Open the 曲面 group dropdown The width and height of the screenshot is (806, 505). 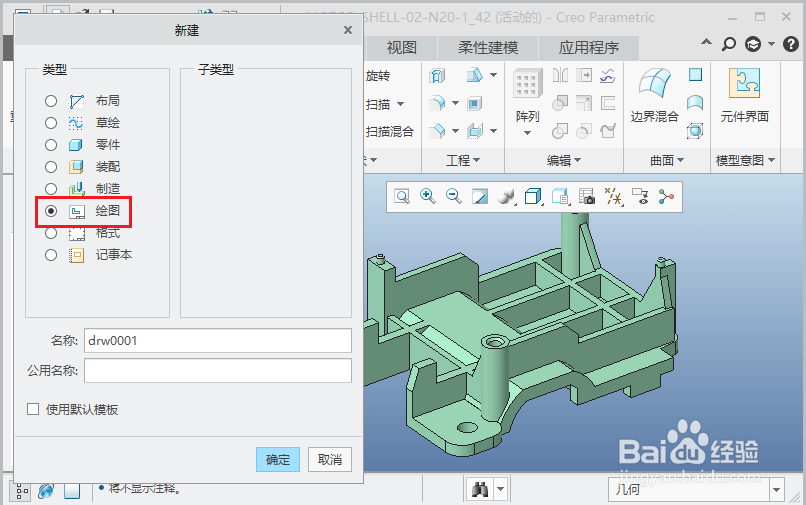point(667,160)
